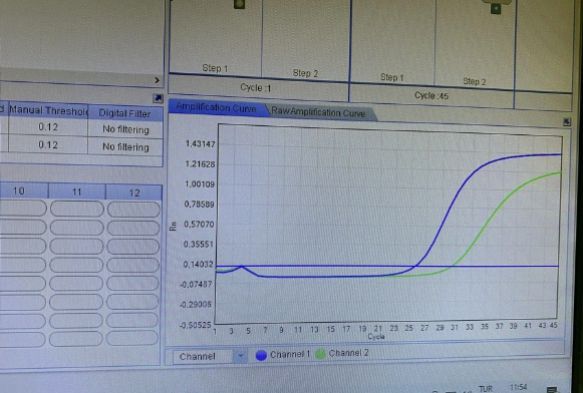
Task: Pop out the amplification chart panel icon
Action: (567, 122)
